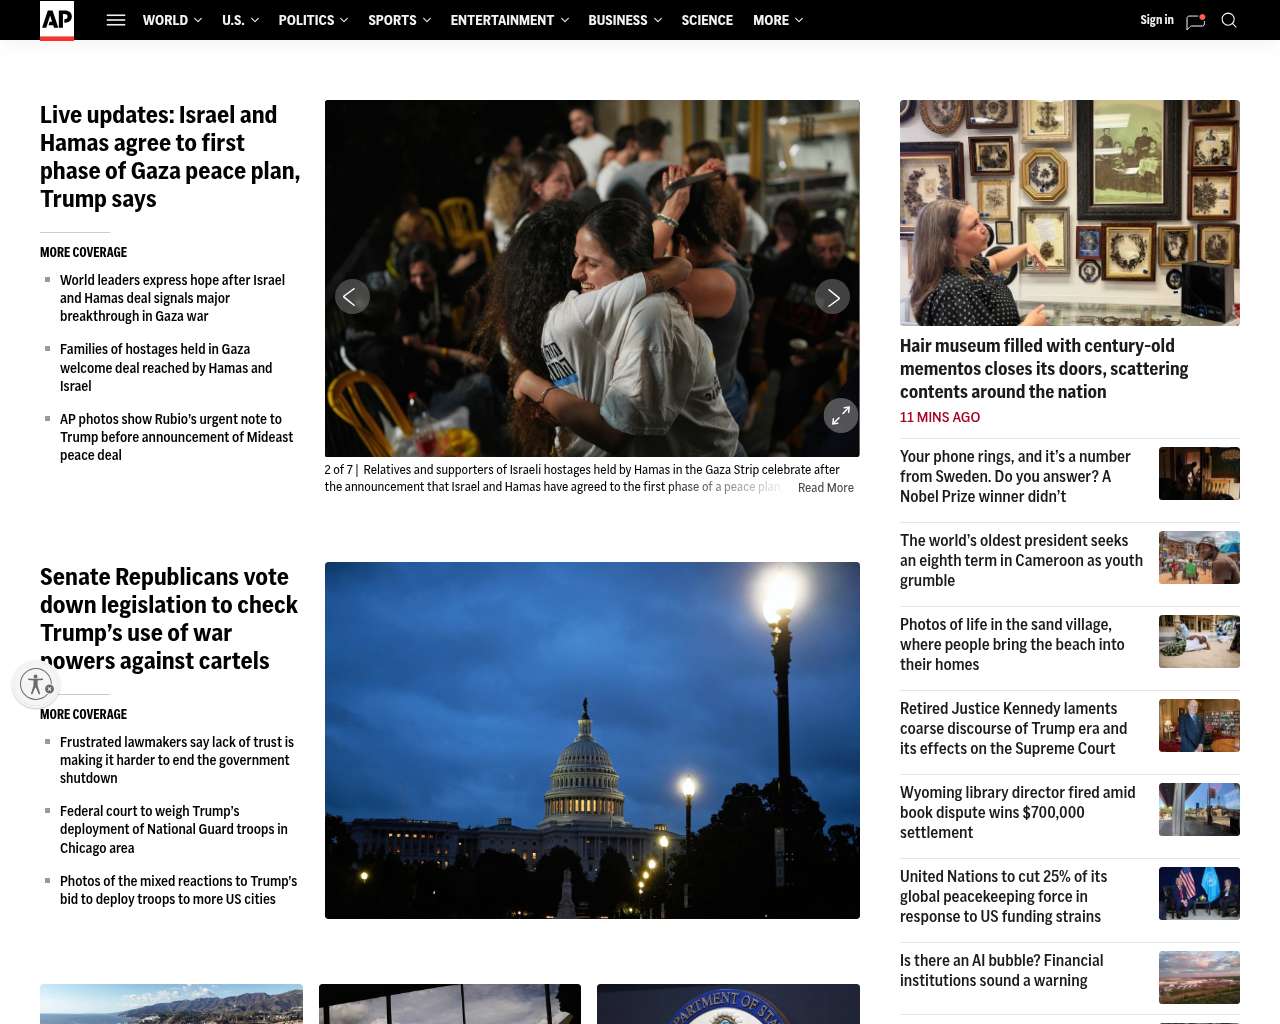1280x1024 pixels.
Task: Go to previous photo in carousel
Action: click(352, 297)
